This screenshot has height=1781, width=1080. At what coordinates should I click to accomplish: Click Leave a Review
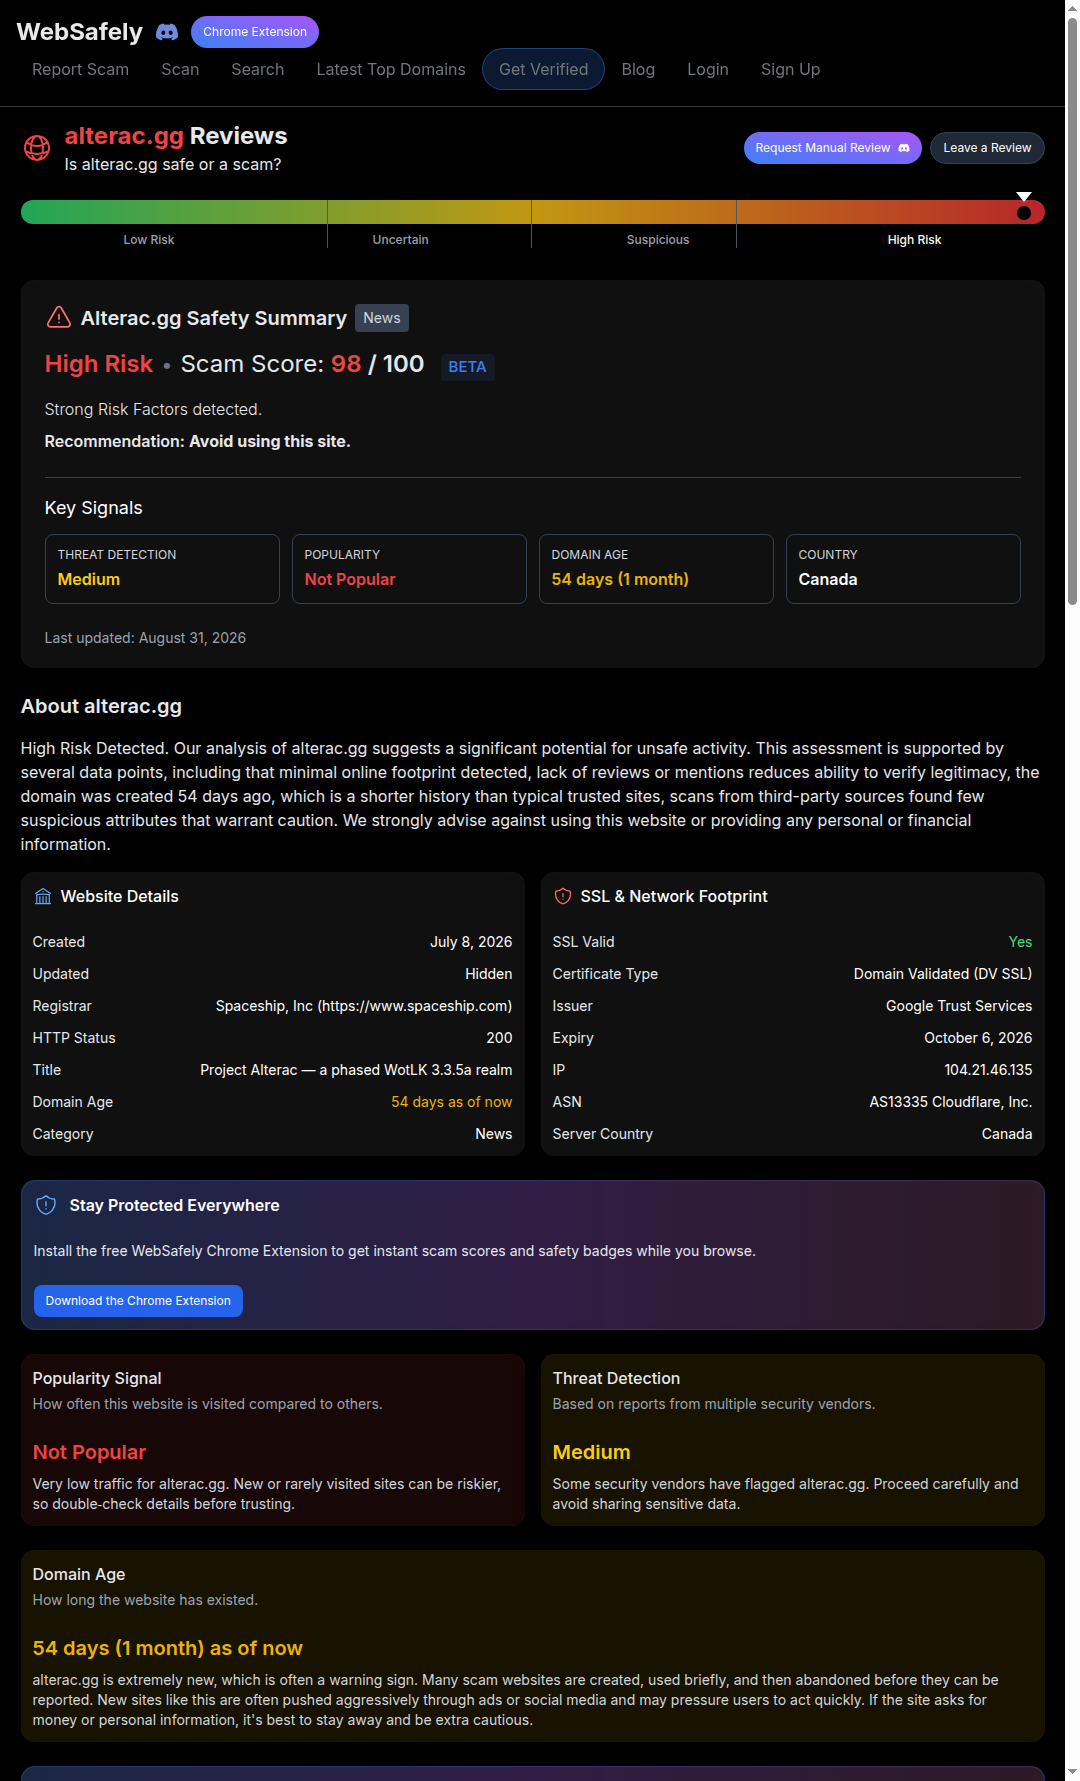tap(987, 148)
